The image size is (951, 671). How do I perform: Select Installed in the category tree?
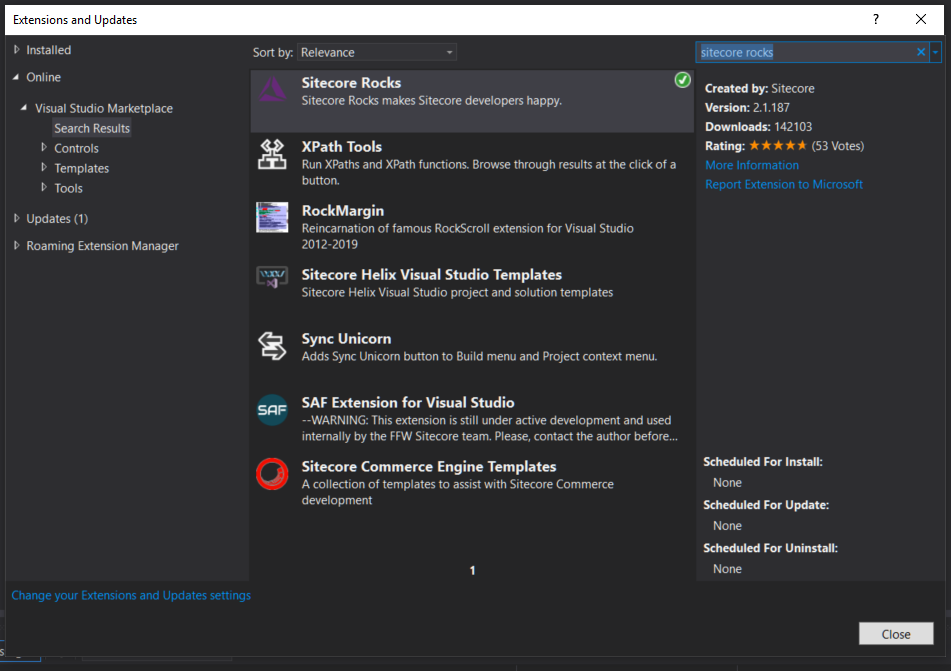(x=49, y=50)
